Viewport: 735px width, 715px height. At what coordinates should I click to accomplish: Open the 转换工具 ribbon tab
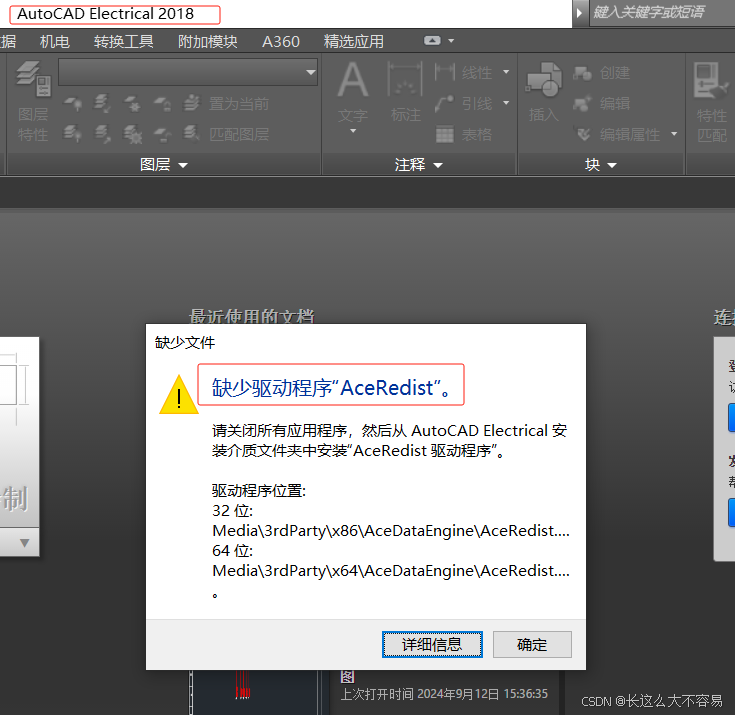(123, 42)
